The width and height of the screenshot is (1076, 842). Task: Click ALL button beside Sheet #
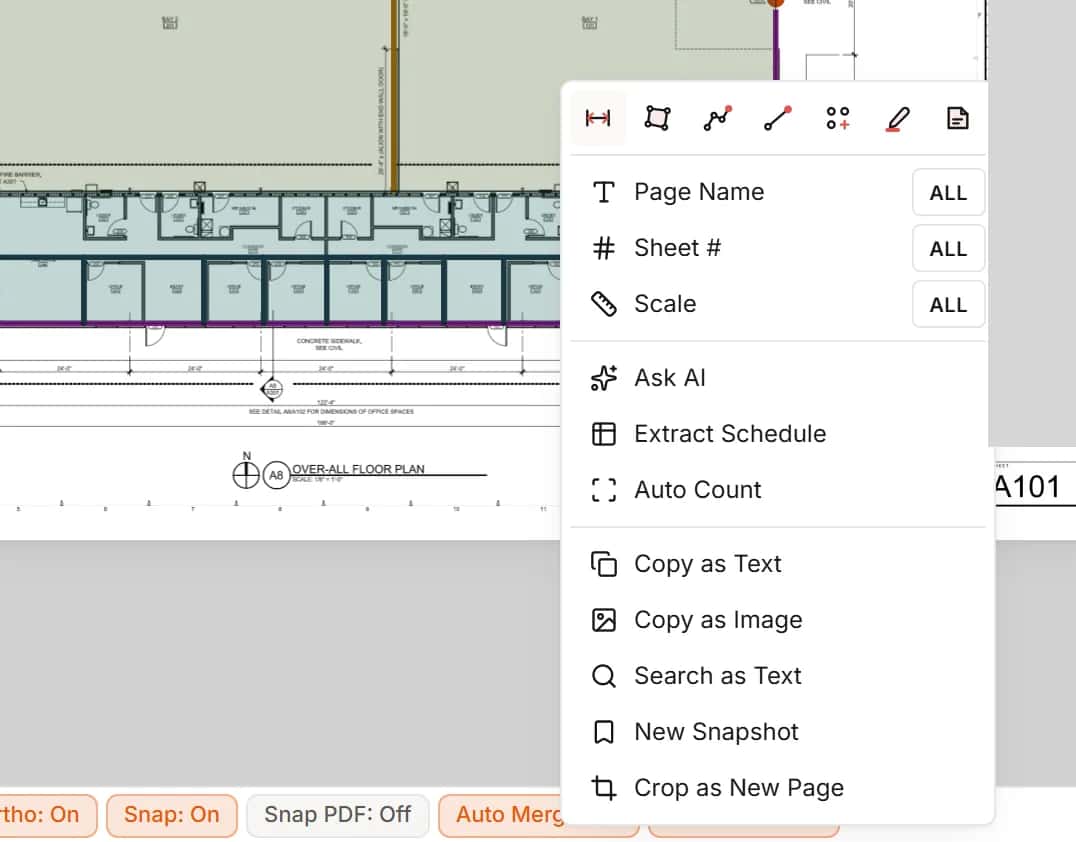tap(948, 248)
